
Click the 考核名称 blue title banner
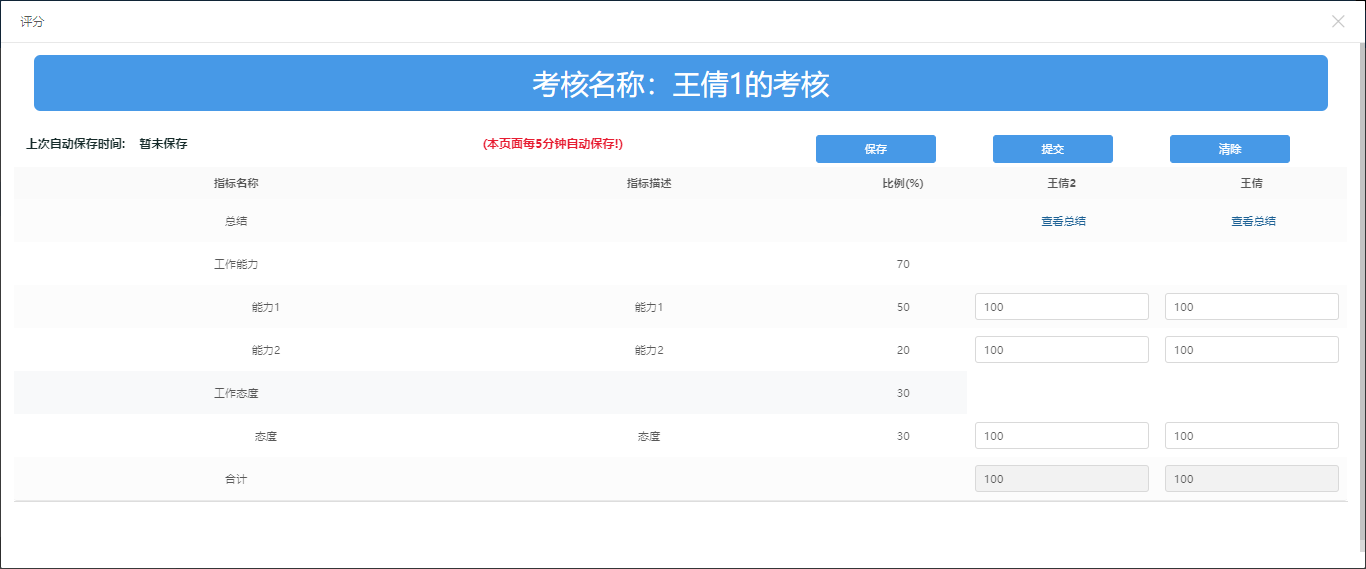pos(680,84)
